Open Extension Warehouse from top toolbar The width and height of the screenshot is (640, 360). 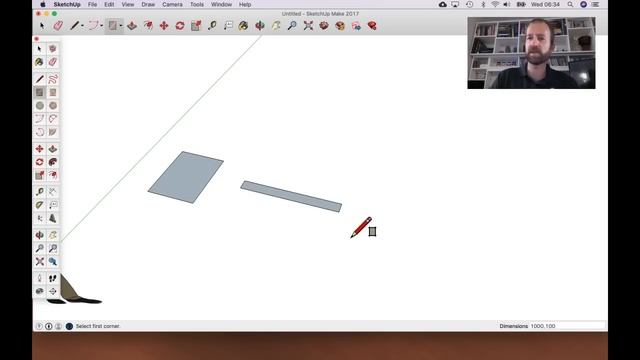click(340, 26)
